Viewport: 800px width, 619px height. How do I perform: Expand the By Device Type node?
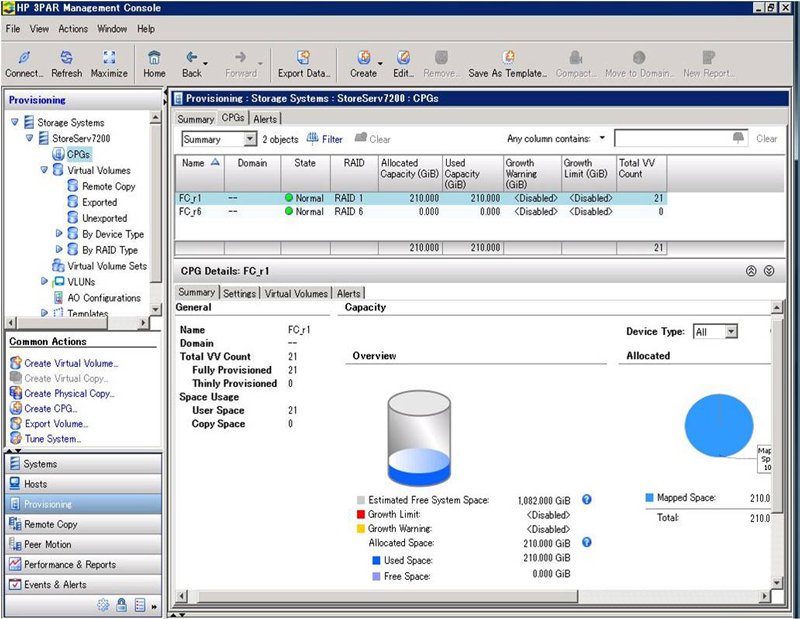tap(59, 233)
